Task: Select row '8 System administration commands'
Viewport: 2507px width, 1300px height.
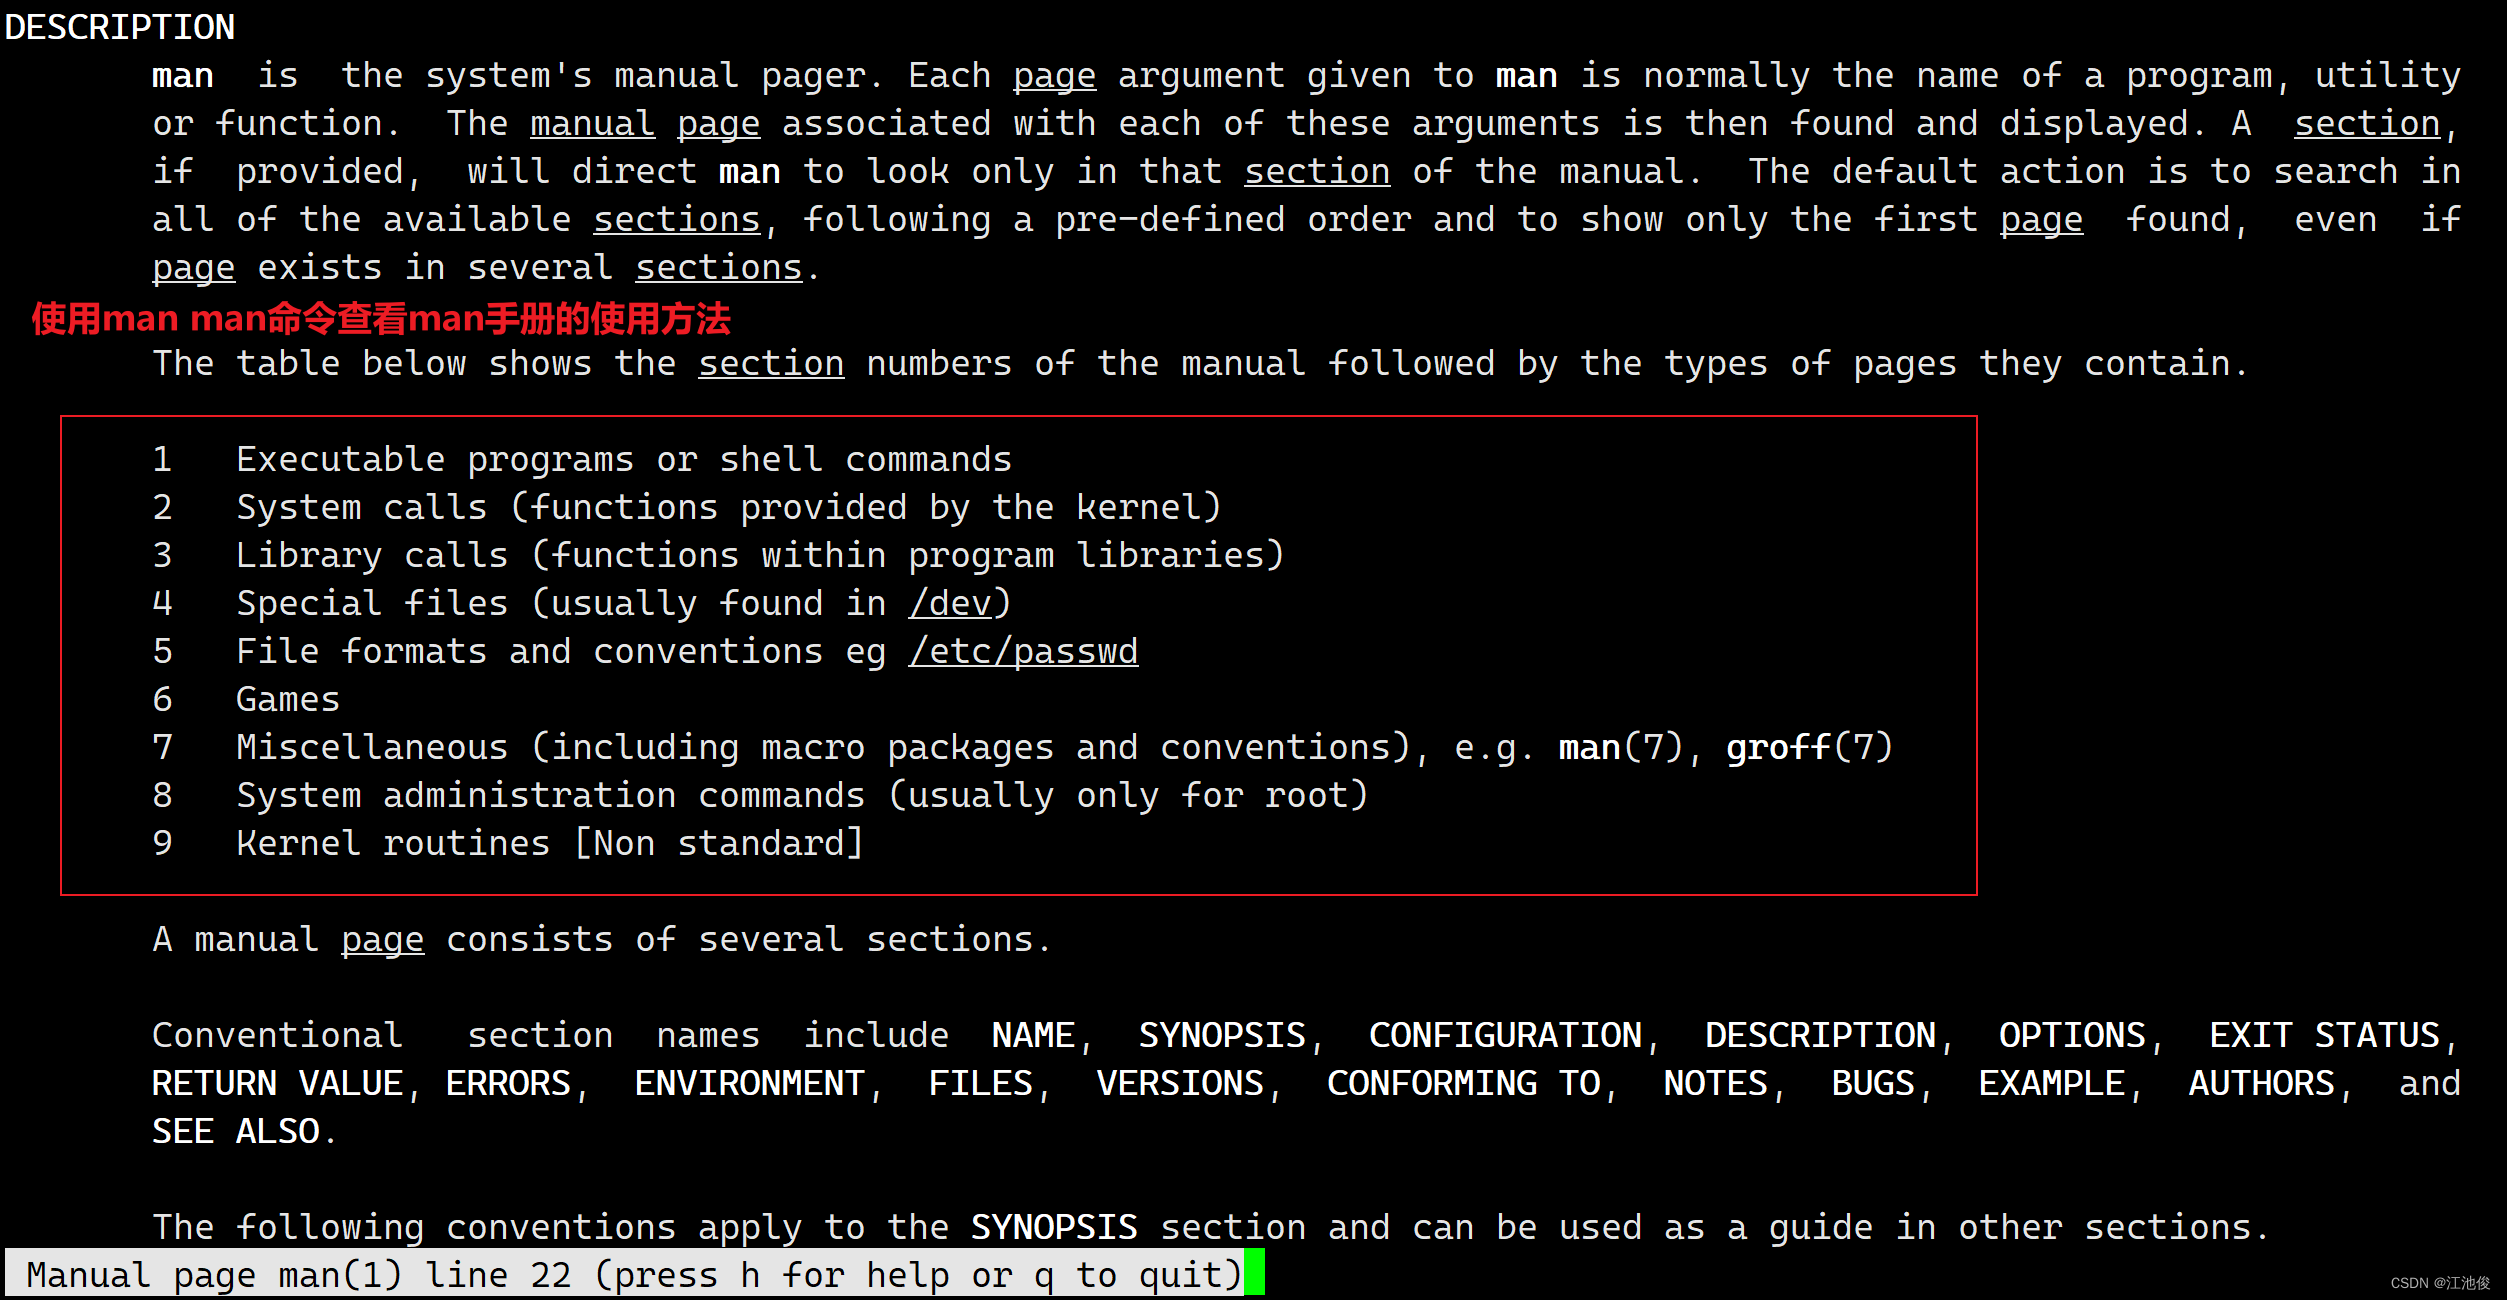Action: (x=760, y=795)
